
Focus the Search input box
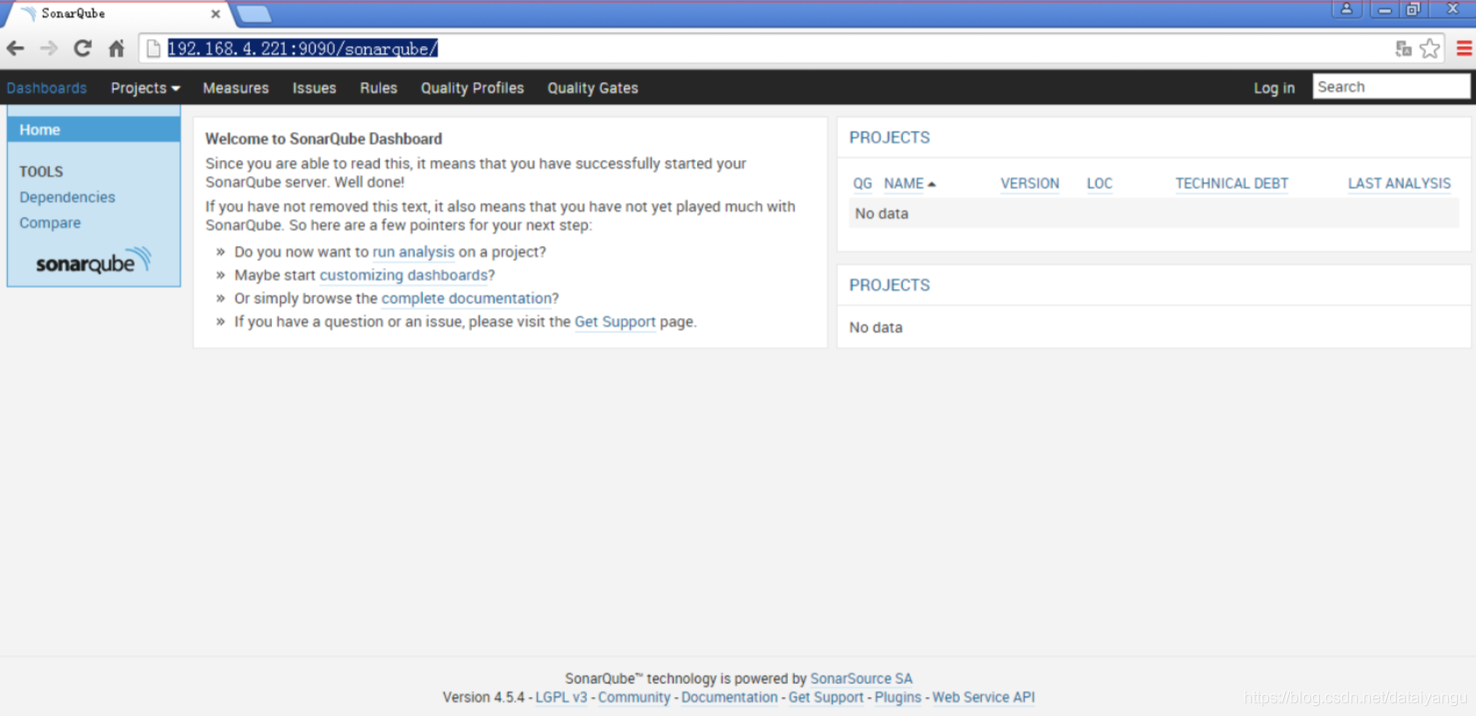[1391, 87]
